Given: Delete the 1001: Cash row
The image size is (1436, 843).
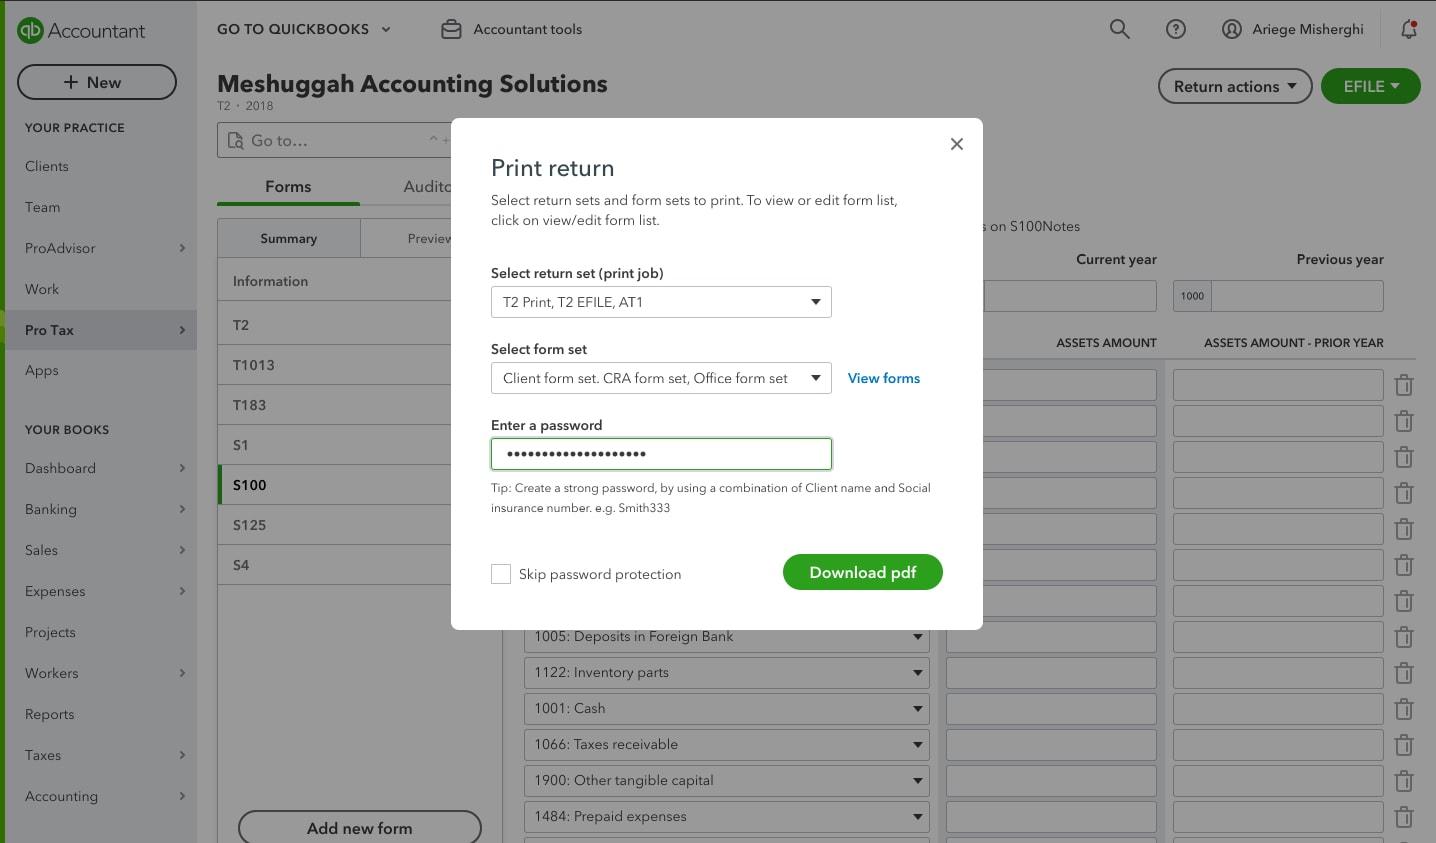Looking at the screenshot, I should point(1404,709).
